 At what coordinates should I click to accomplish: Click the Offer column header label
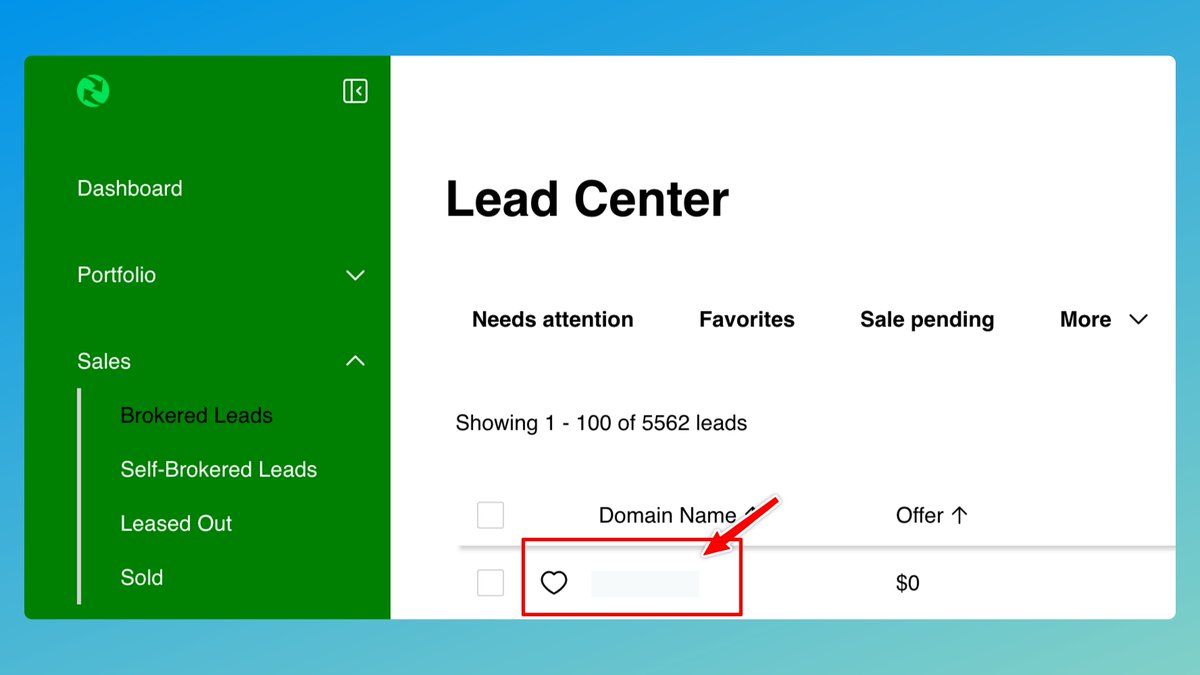click(920, 515)
